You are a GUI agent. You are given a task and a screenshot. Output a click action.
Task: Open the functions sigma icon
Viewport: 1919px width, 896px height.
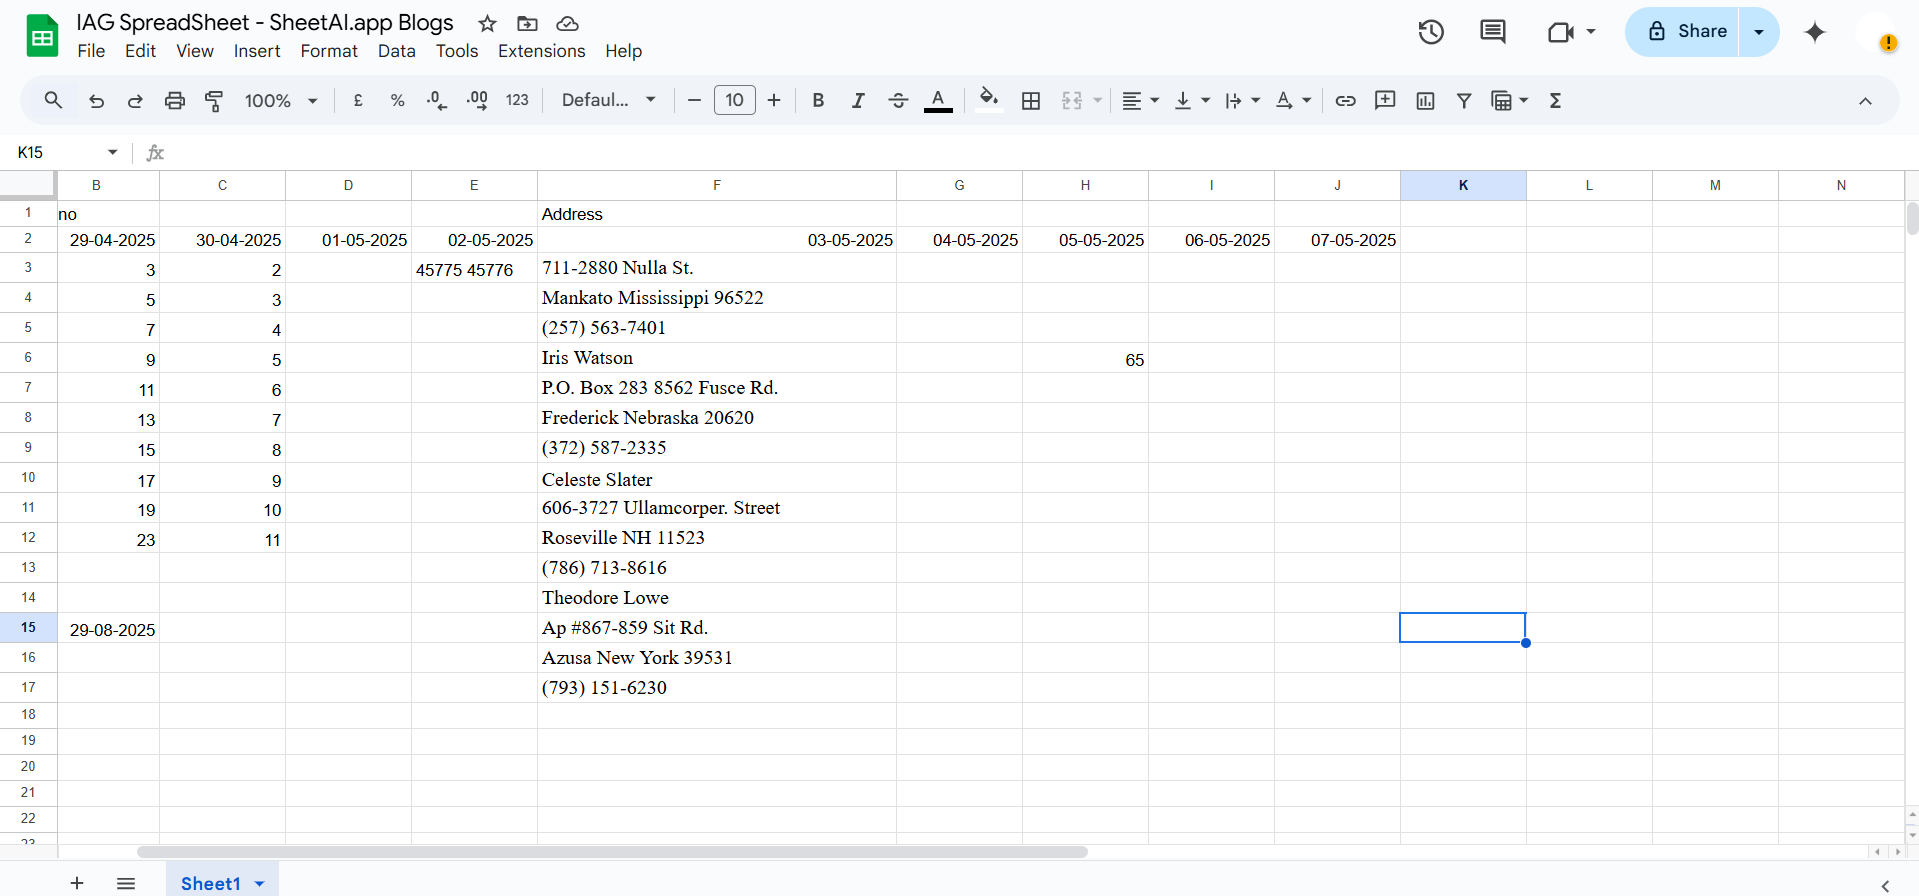(x=1555, y=100)
